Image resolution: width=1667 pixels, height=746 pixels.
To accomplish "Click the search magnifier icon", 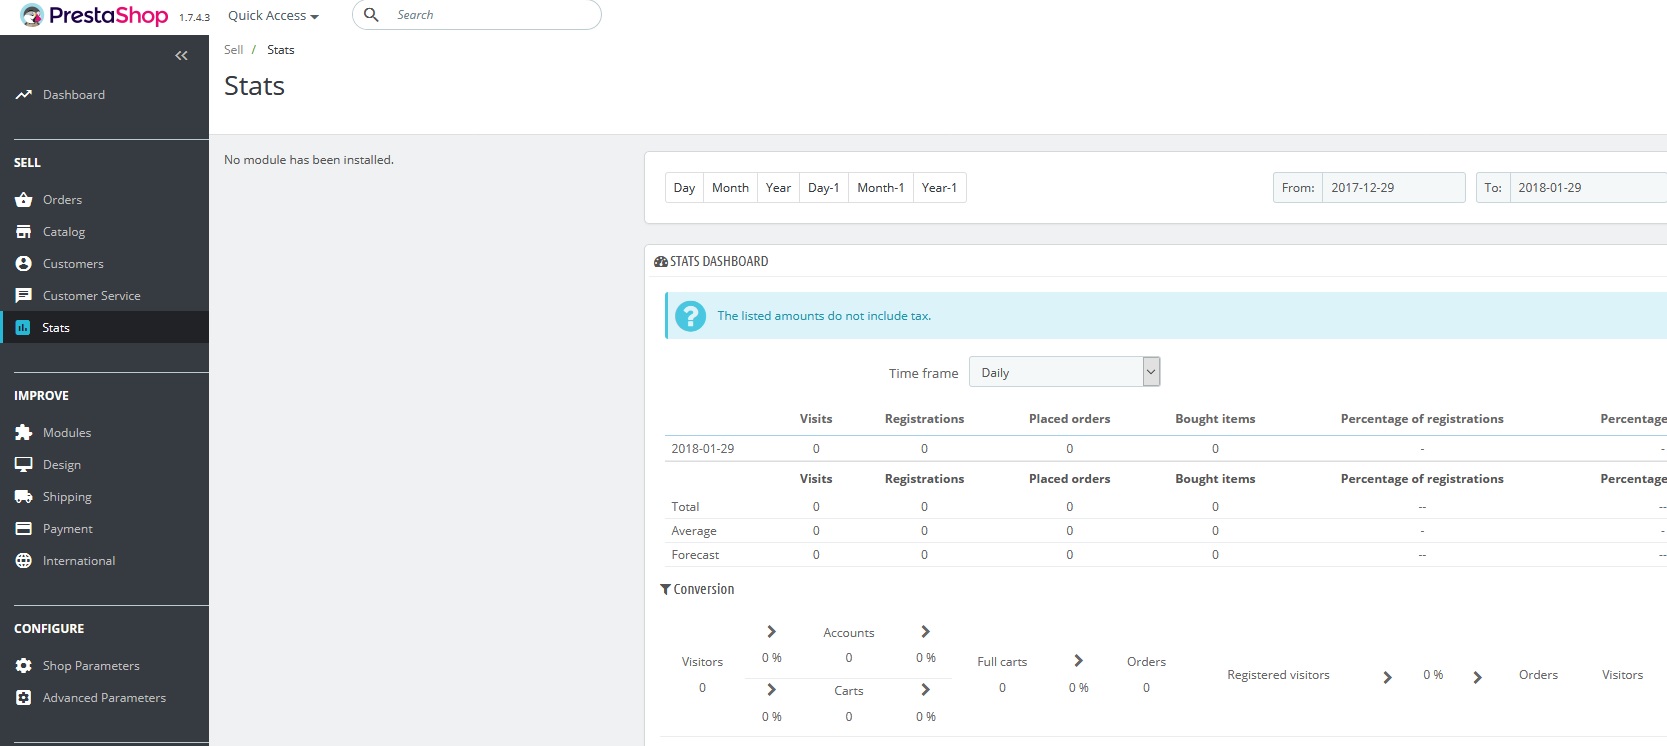I will (371, 15).
